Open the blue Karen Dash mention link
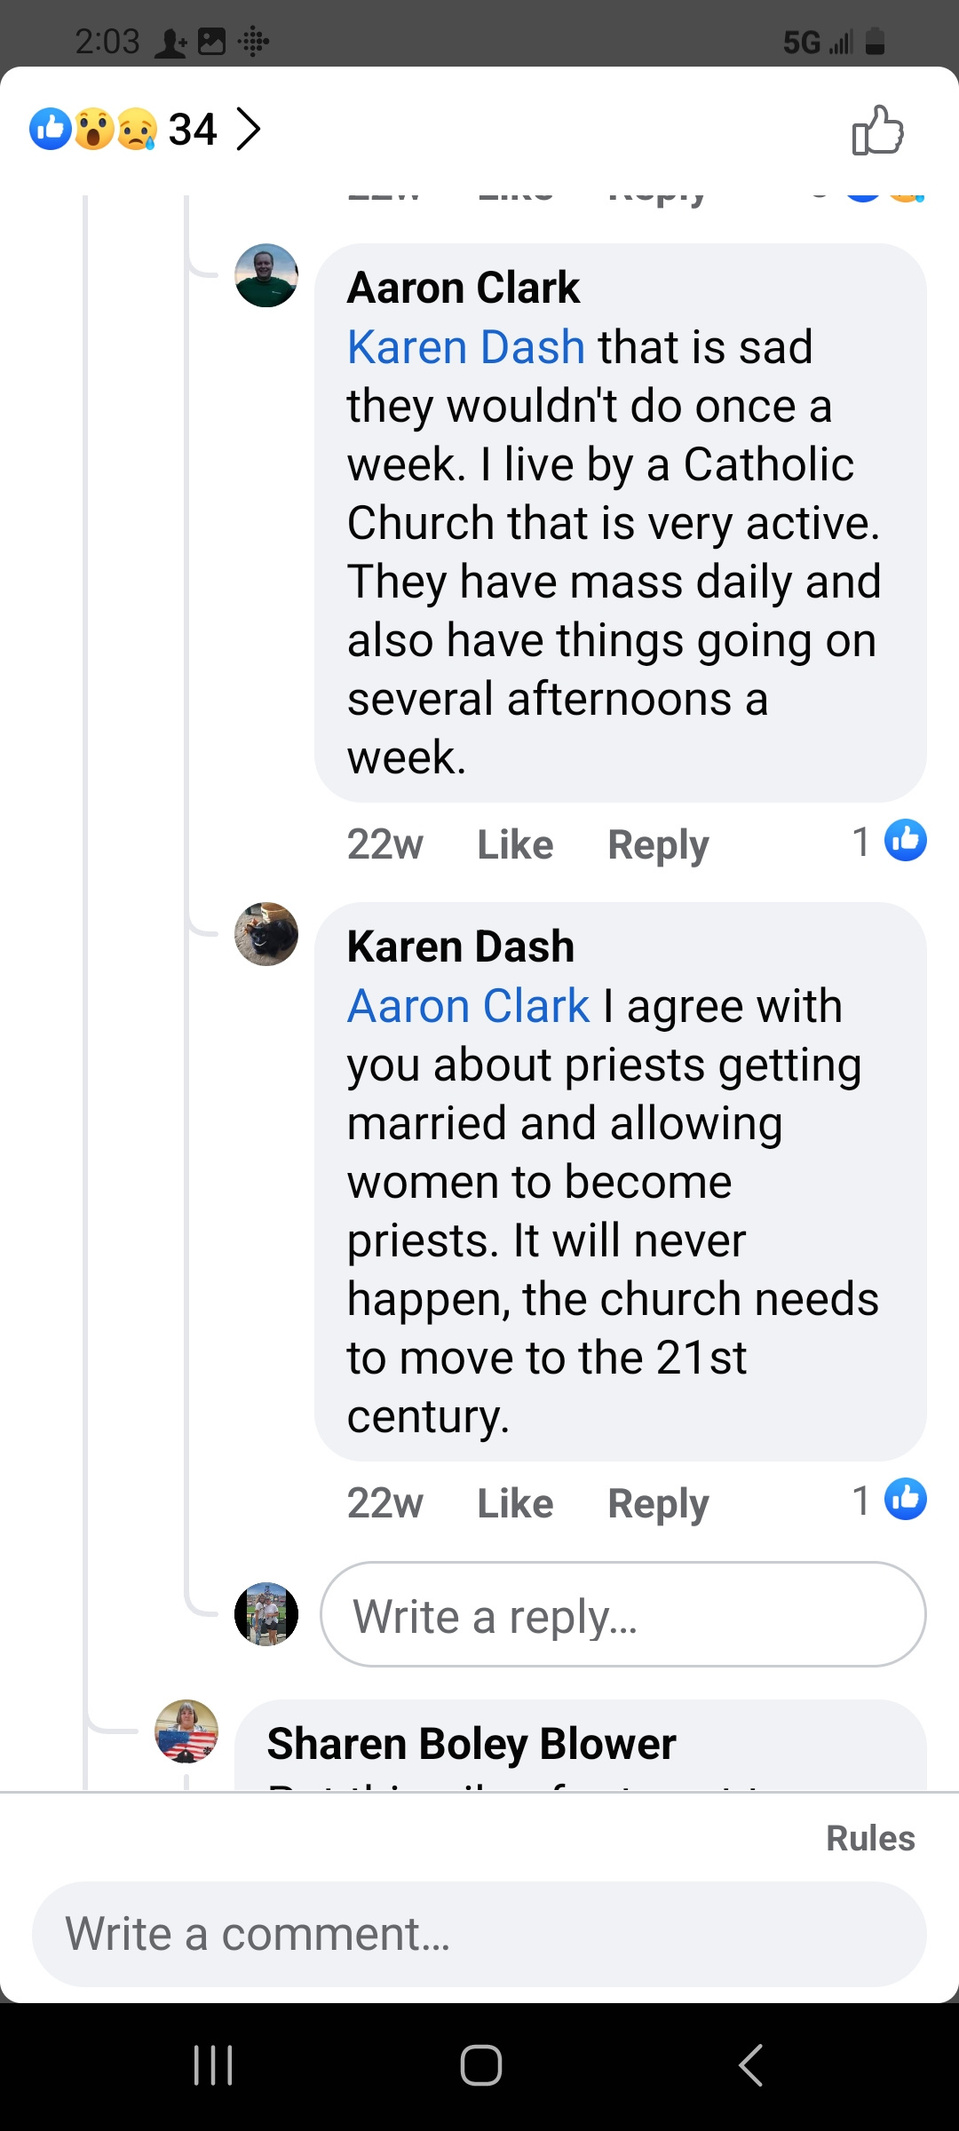This screenshot has width=959, height=2131. (466, 347)
